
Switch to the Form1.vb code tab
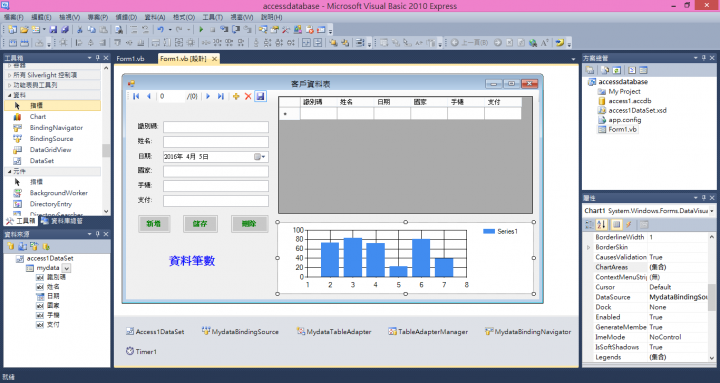coord(130,59)
